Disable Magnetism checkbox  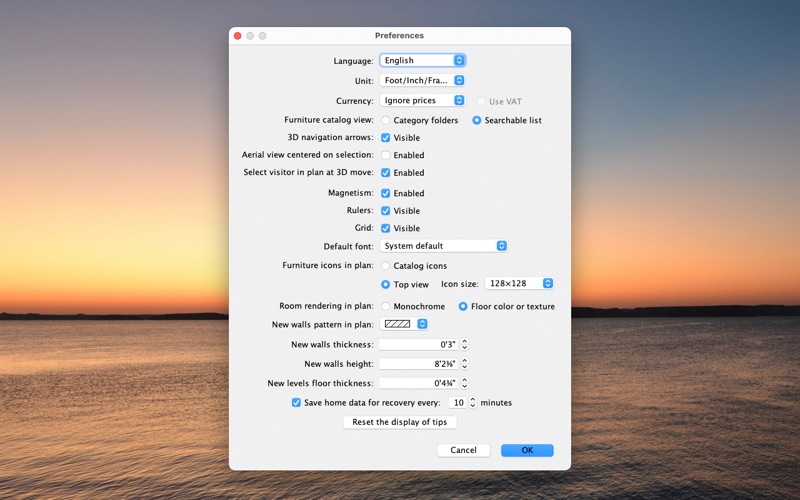(x=386, y=194)
